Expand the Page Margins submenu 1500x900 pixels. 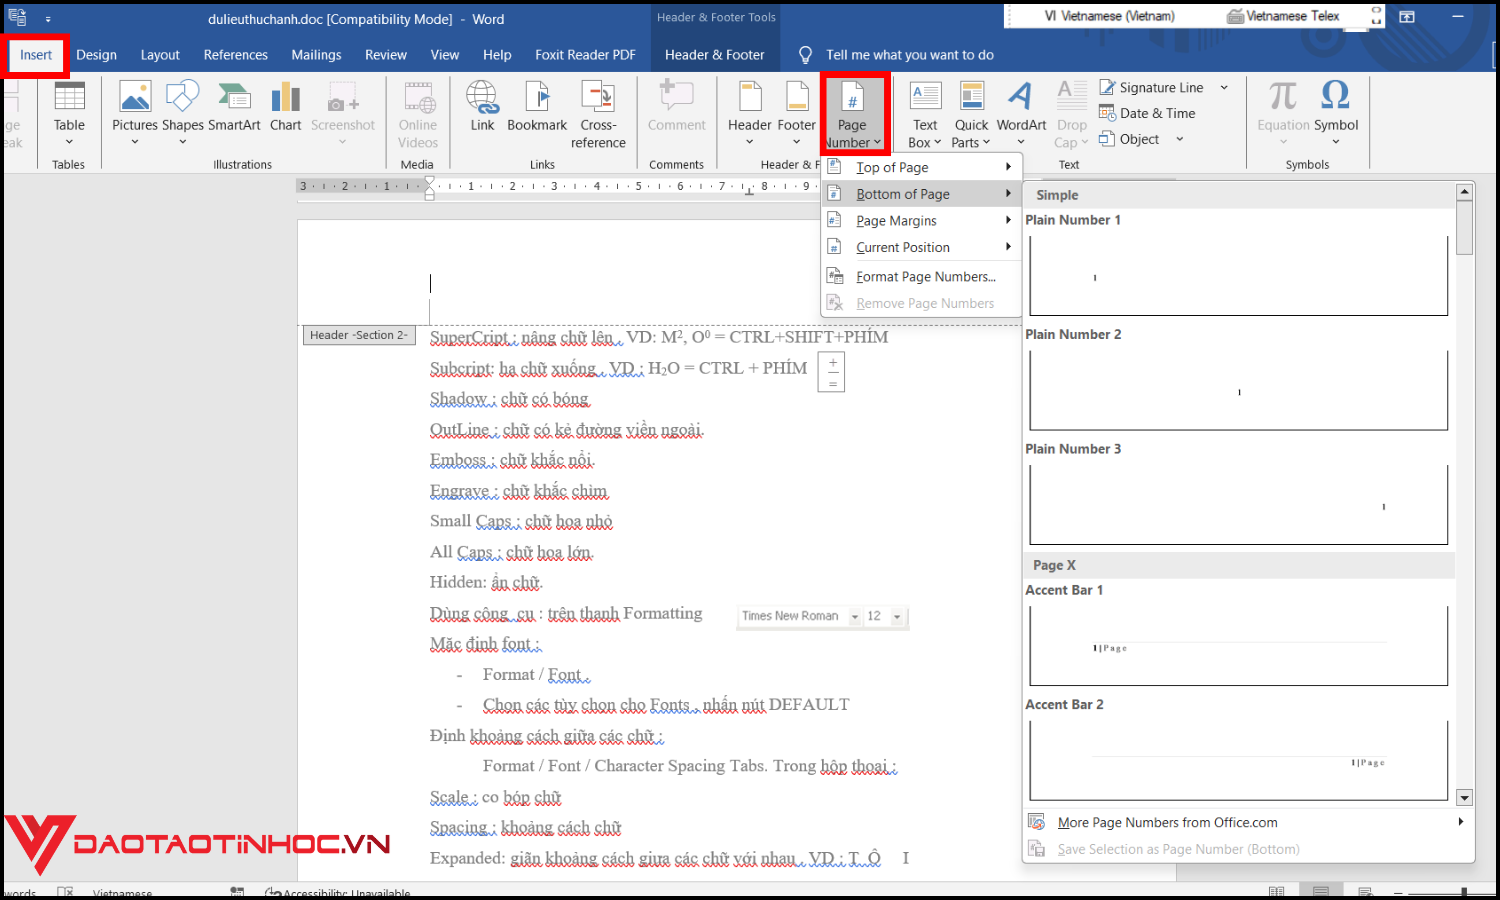1008,220
